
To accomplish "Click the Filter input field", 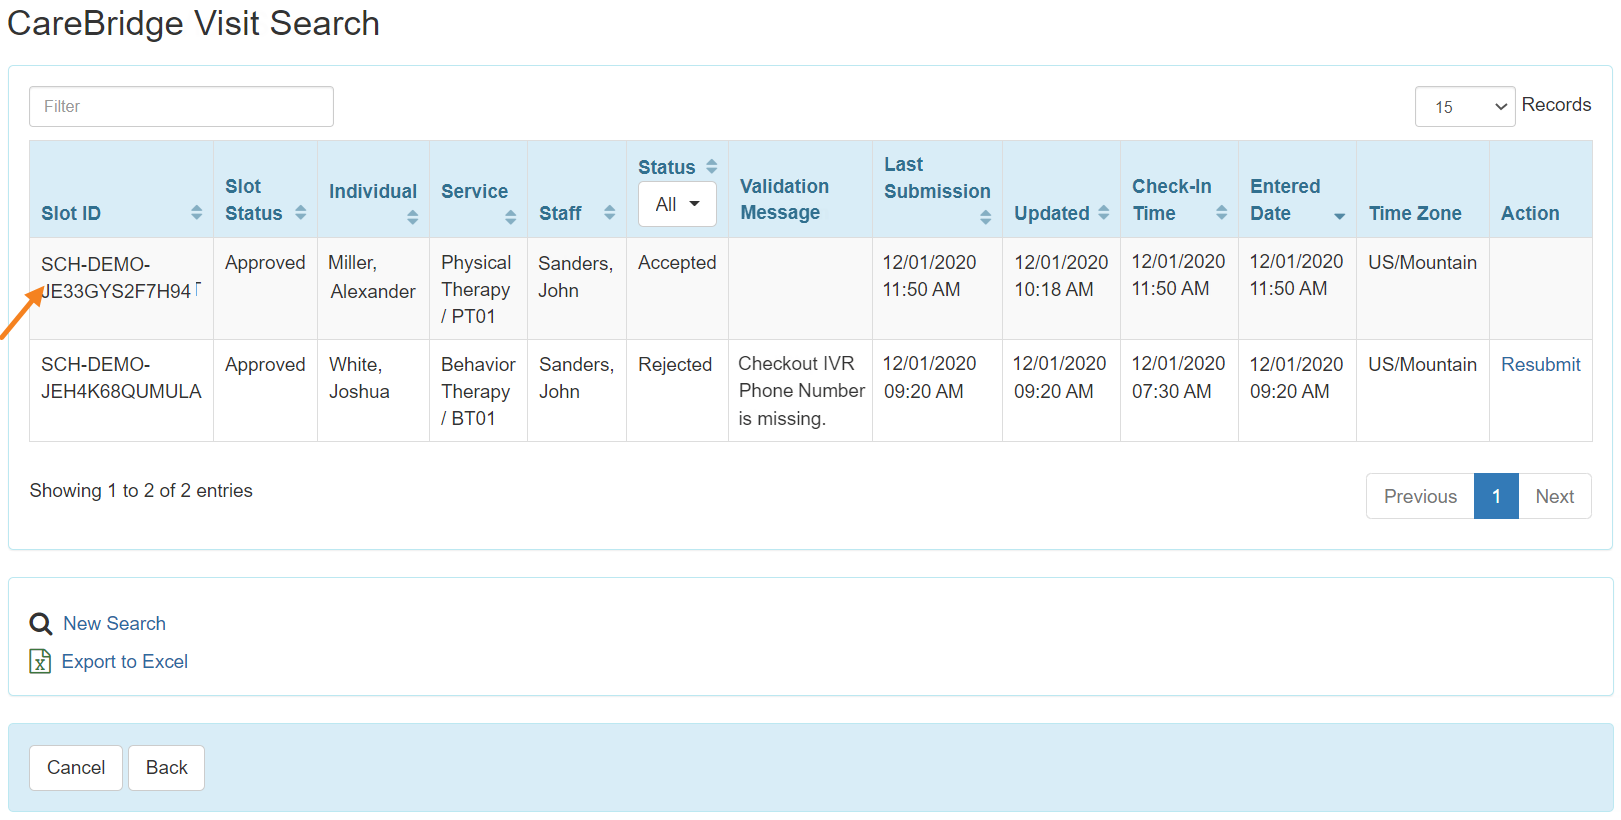I will click(x=181, y=106).
